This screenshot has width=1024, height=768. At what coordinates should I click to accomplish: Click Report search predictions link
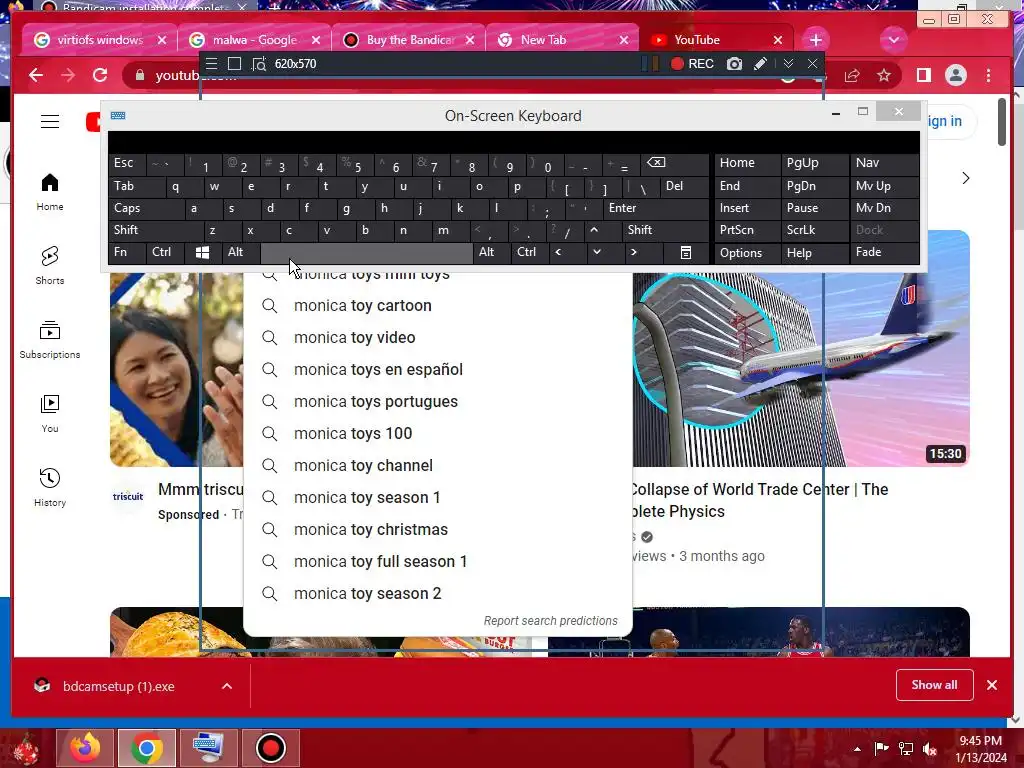[x=550, y=621]
